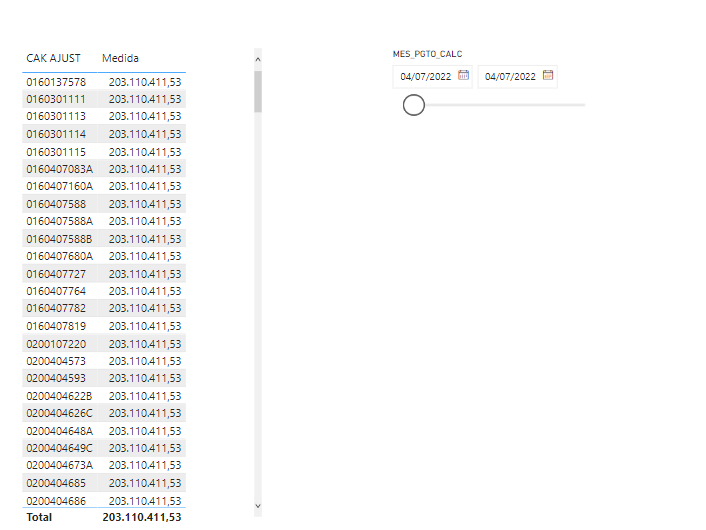Screen dimensions: 706x530
Task: Select row 0200404649C
Action: [x=104, y=448]
